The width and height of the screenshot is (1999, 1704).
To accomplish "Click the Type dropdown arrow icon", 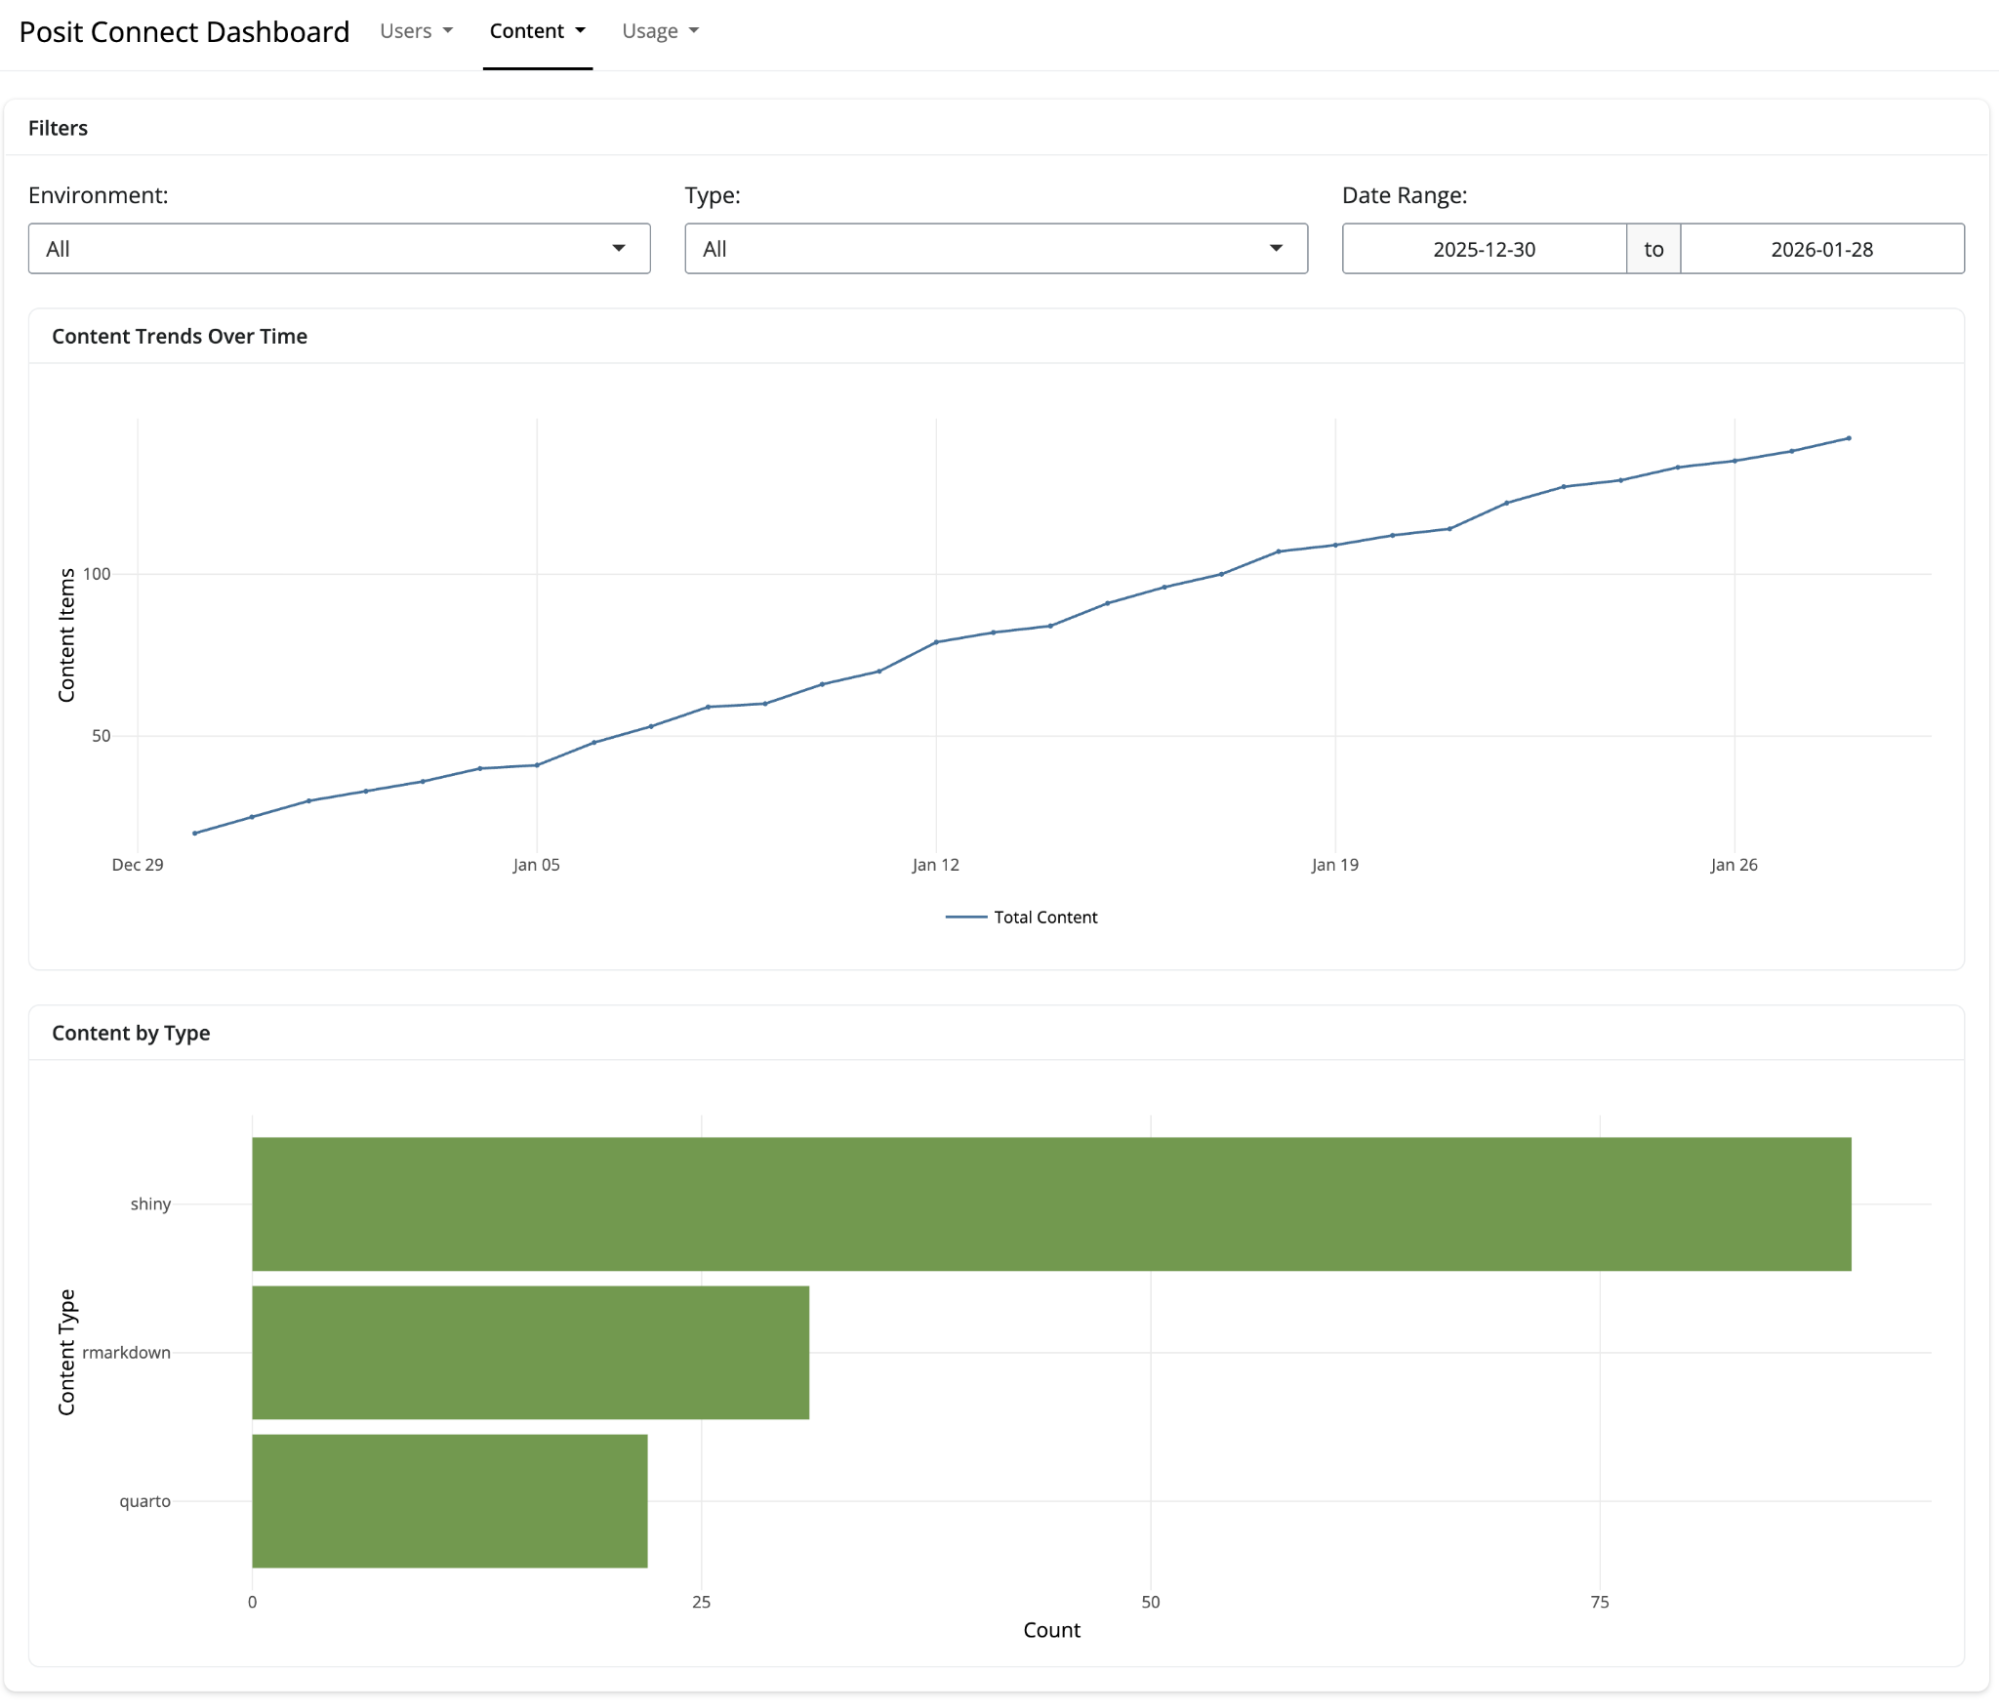I will (1276, 249).
